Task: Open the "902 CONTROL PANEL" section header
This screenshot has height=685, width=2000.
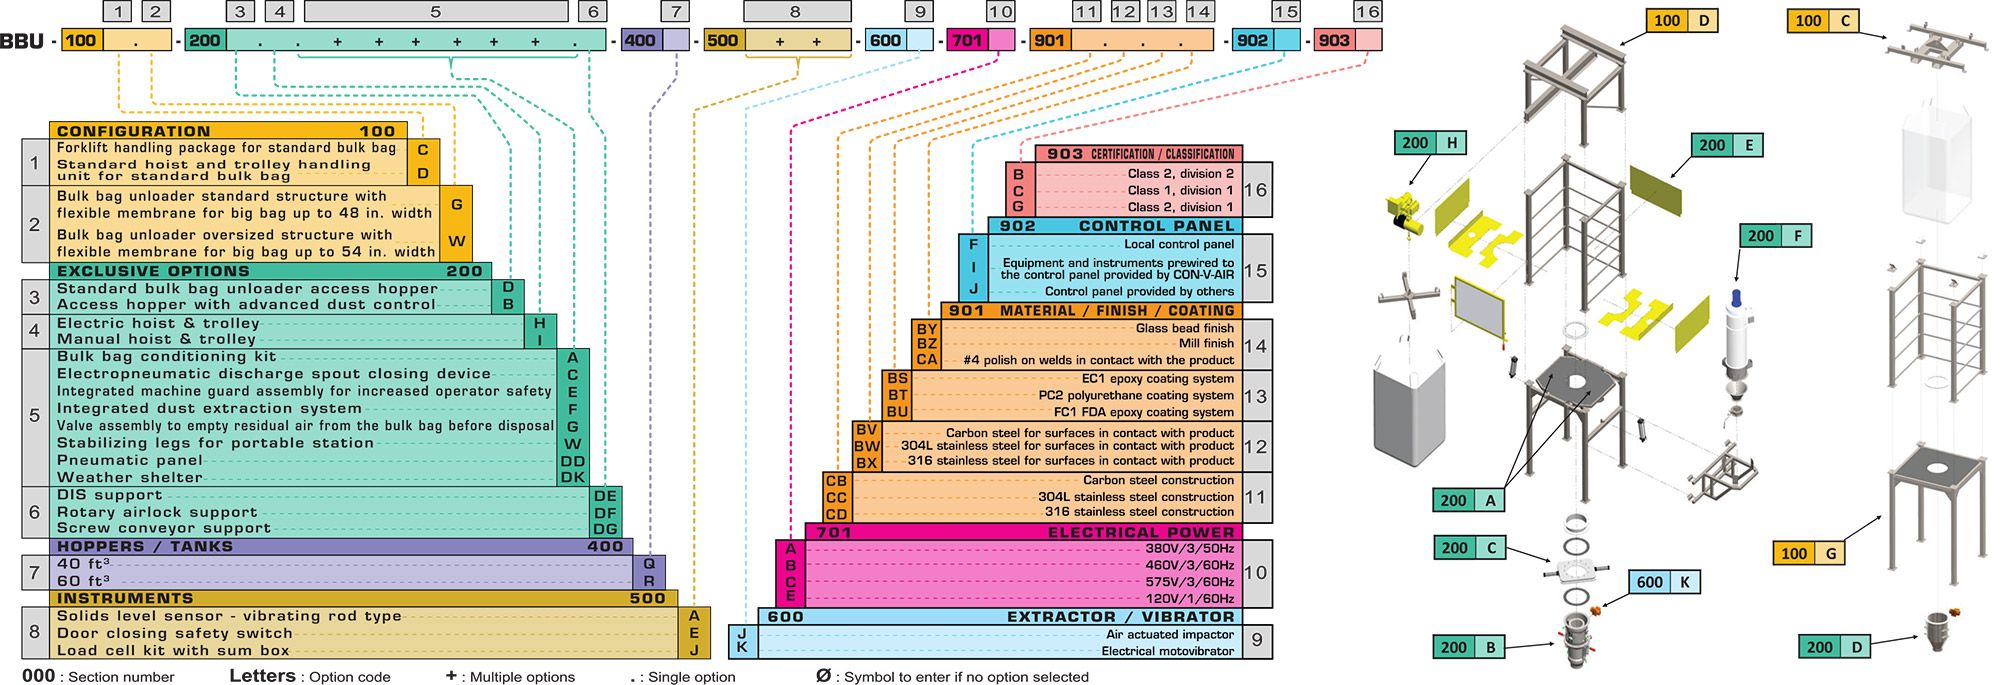Action: tap(1115, 226)
